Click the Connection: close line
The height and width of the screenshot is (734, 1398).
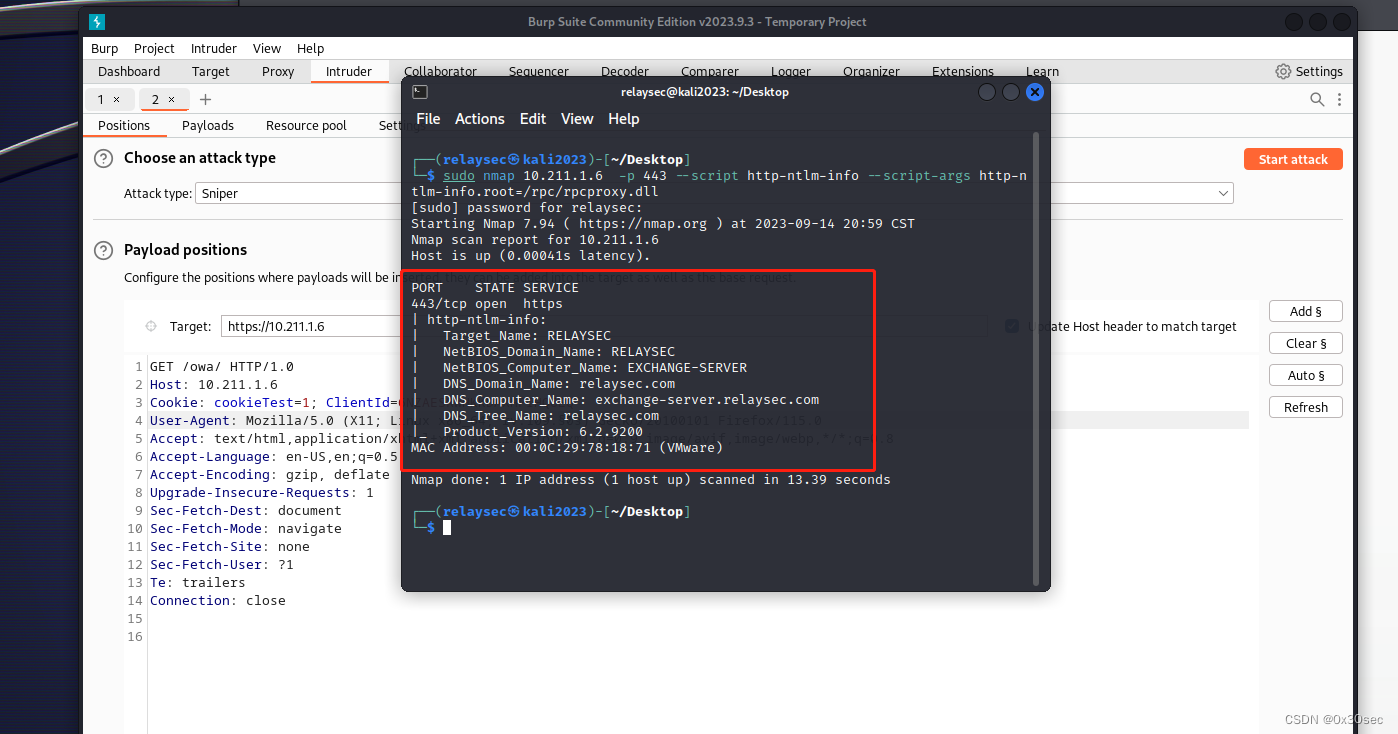tap(218, 600)
